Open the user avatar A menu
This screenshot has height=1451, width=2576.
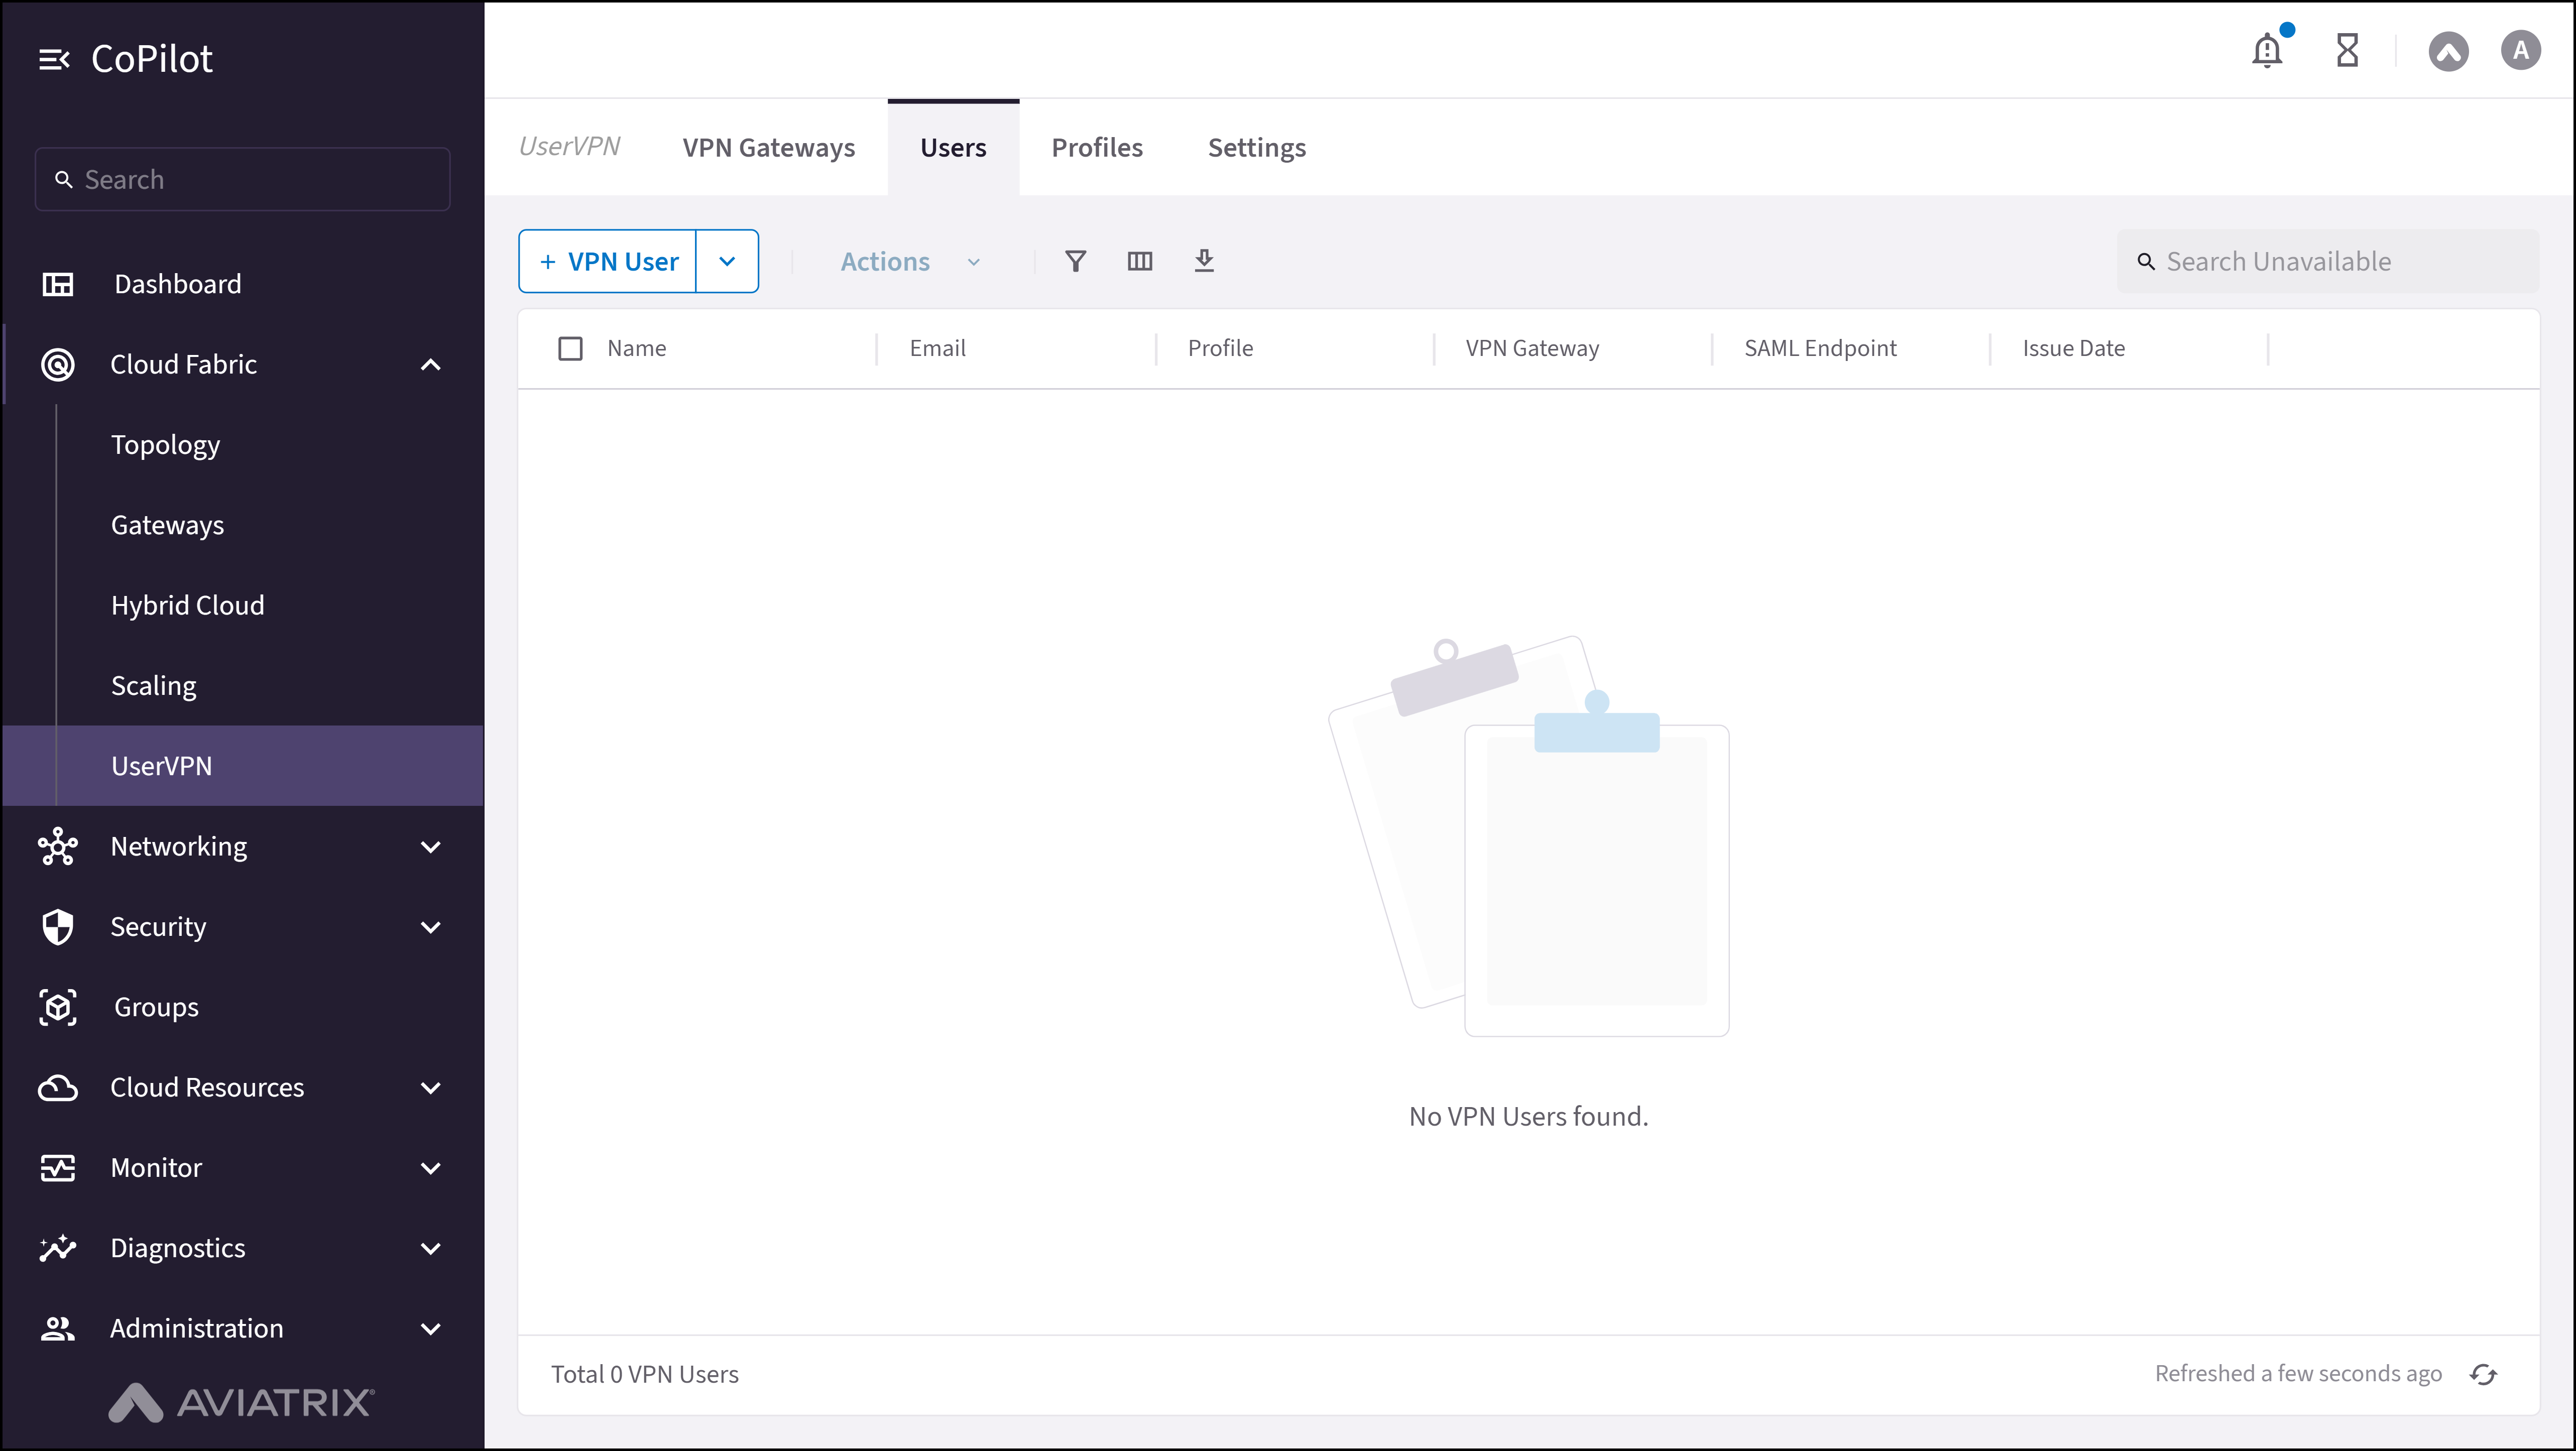pyautogui.click(x=2520, y=50)
